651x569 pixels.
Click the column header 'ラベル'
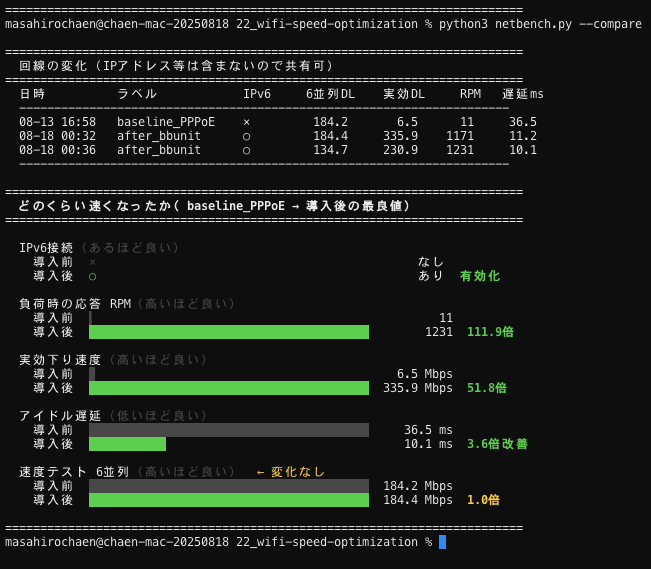point(137,94)
